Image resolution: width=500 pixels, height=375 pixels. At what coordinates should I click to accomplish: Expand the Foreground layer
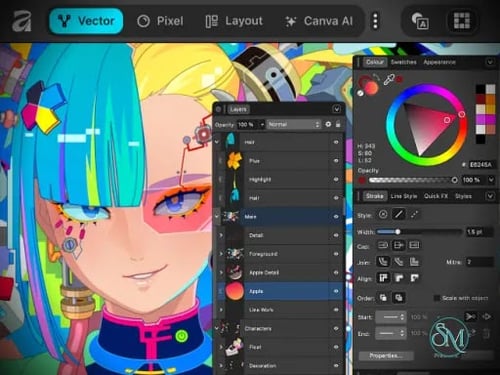click(221, 254)
